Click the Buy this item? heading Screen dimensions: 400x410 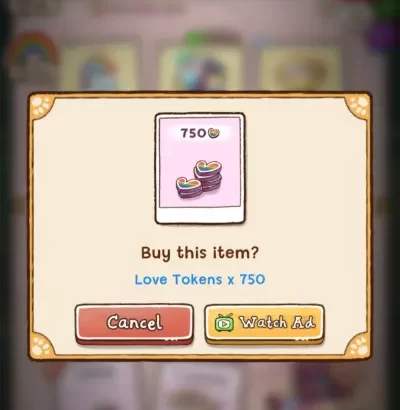(200, 253)
